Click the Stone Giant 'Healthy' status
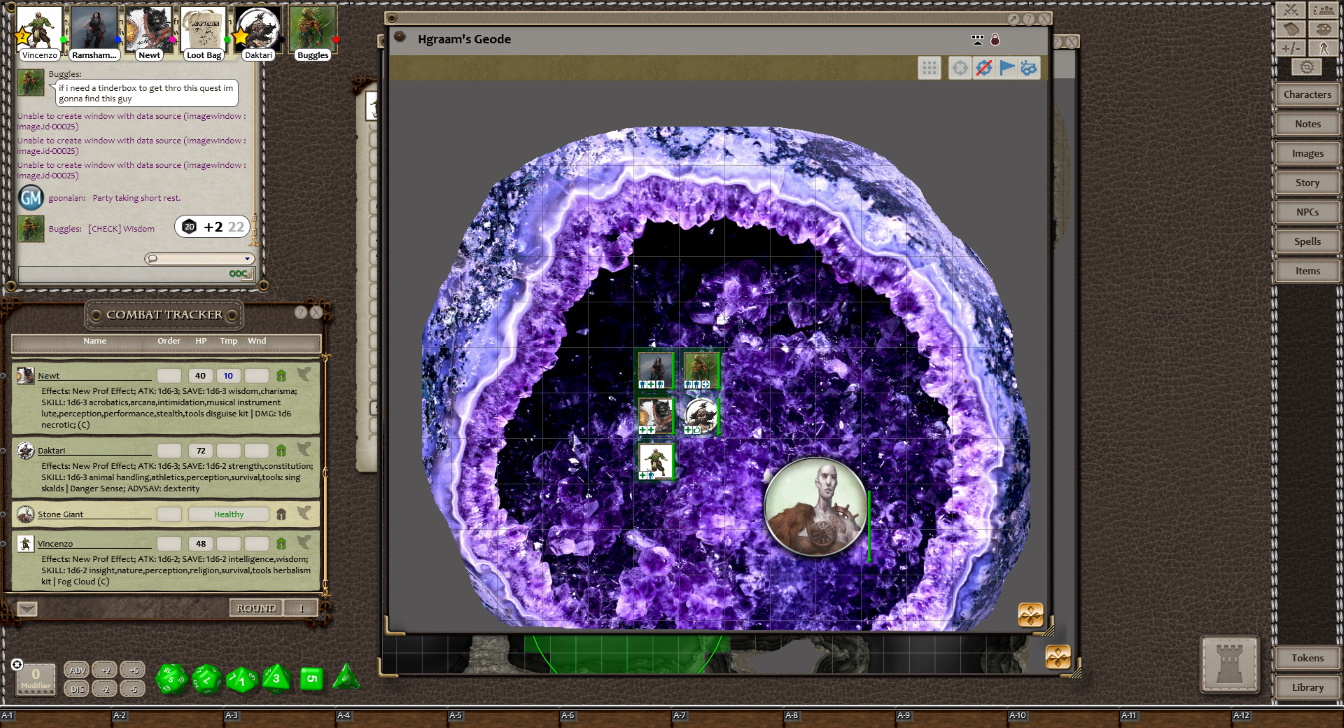 tap(229, 514)
